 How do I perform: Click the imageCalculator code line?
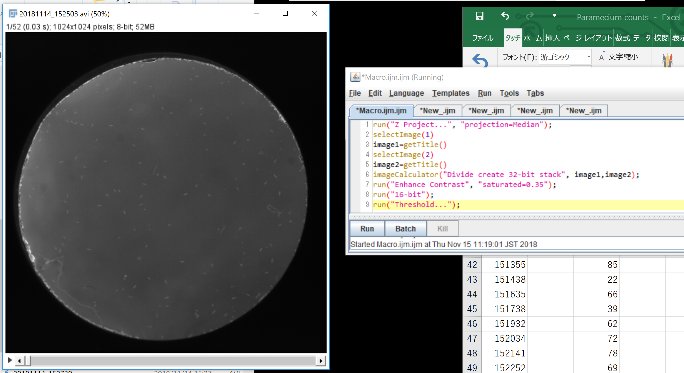click(x=506, y=175)
